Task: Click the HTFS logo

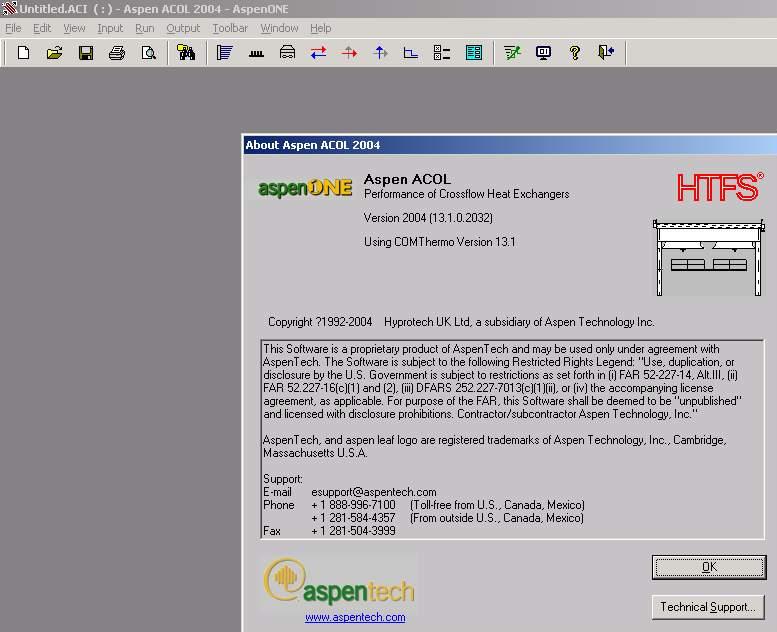Action: [x=720, y=187]
